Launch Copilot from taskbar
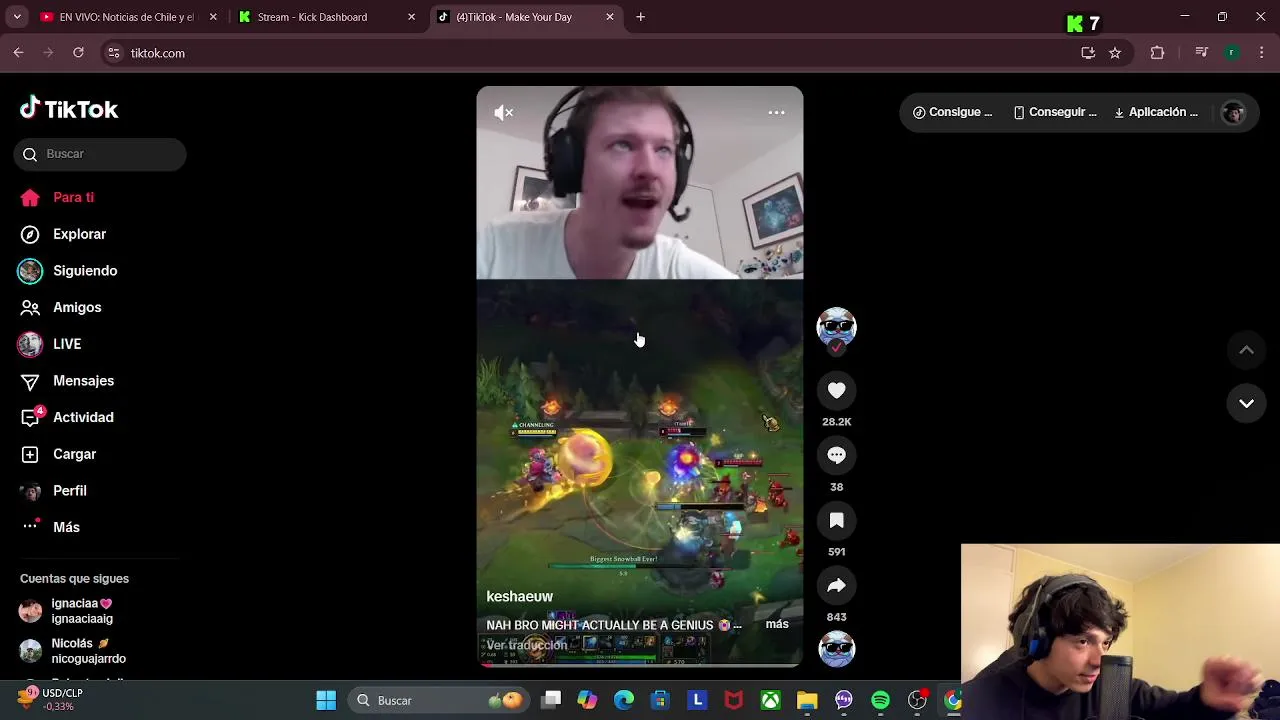The height and width of the screenshot is (720, 1280). 587,701
